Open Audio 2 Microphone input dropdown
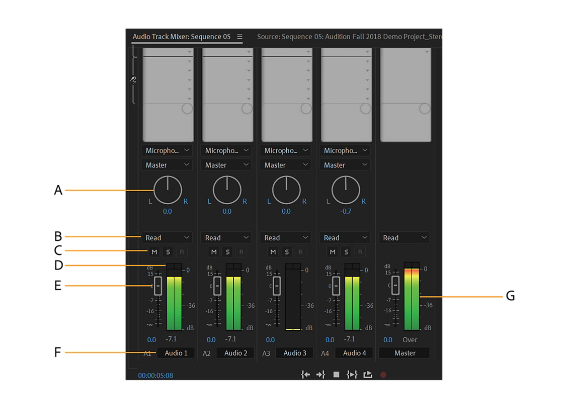This screenshot has height=396, width=562. click(x=226, y=151)
